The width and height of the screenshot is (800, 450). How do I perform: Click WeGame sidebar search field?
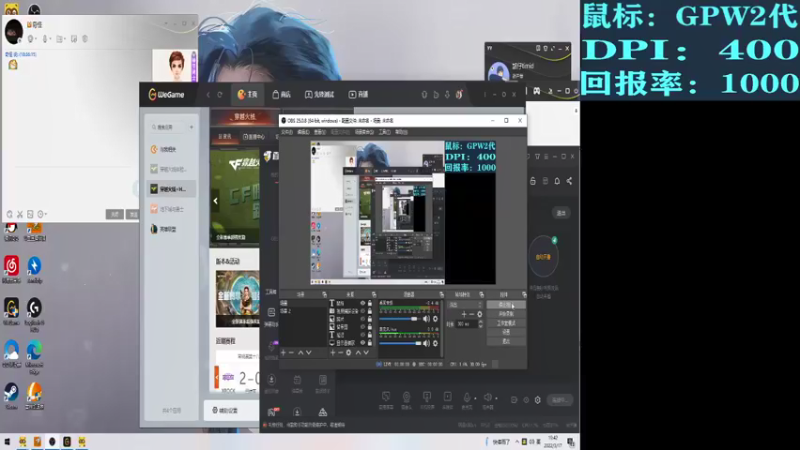click(168, 127)
